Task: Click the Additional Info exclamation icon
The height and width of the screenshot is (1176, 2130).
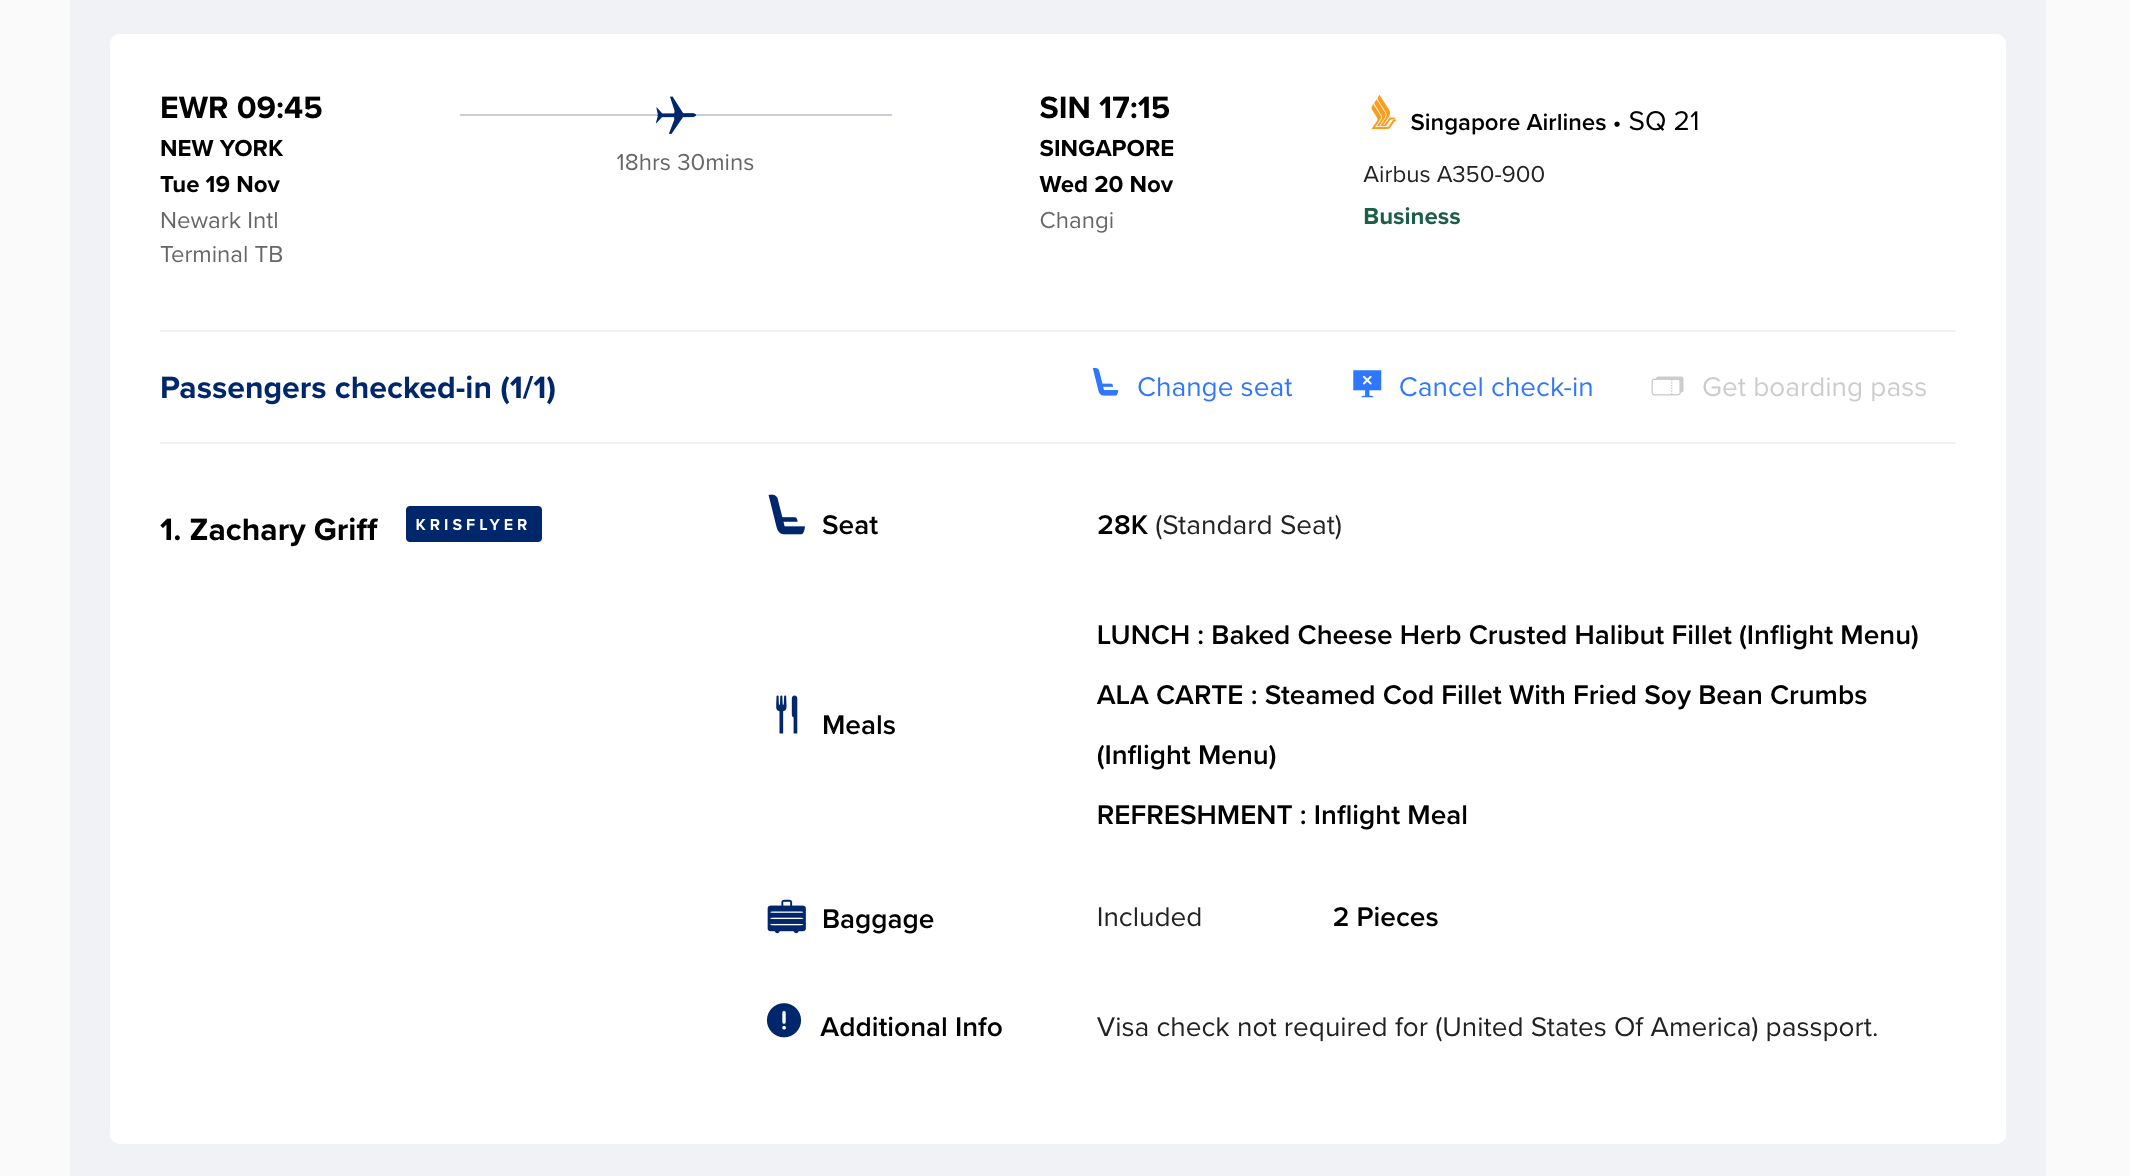Action: pos(784,1020)
